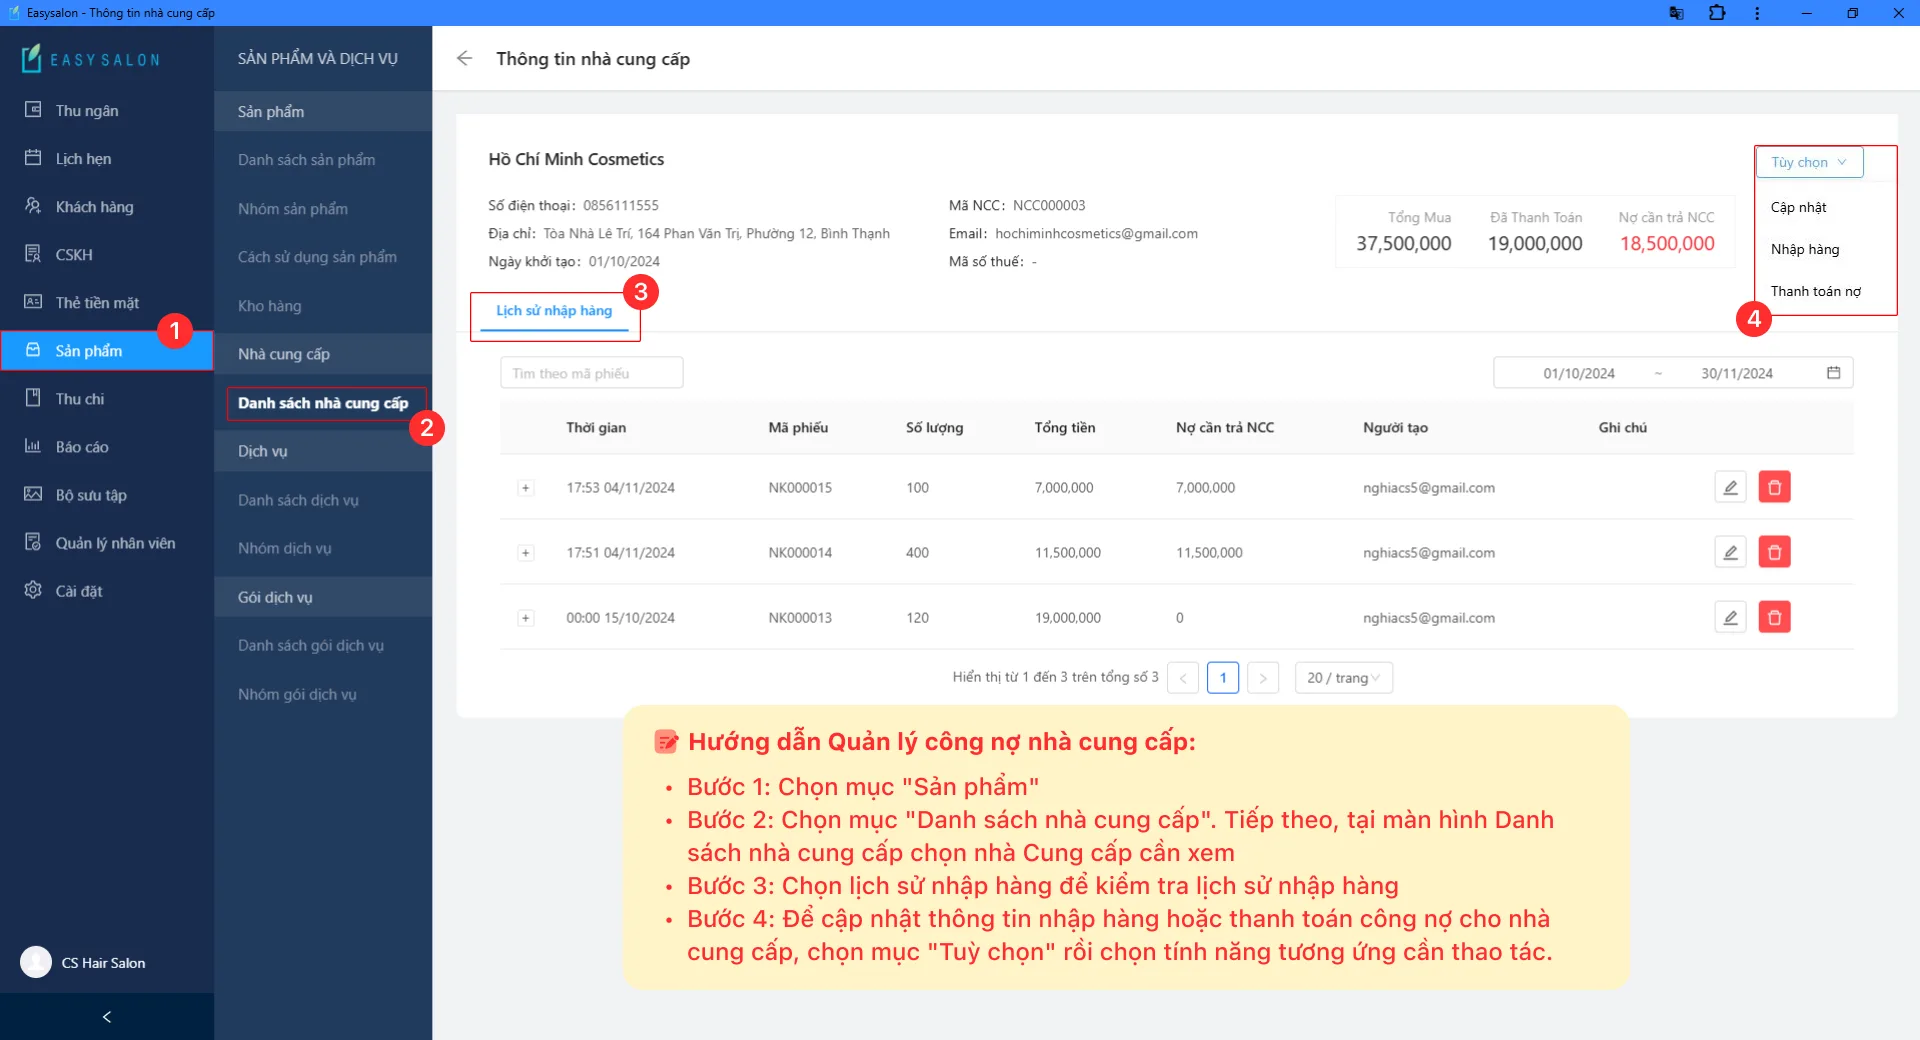Open CSKH customer care menu

click(x=106, y=255)
